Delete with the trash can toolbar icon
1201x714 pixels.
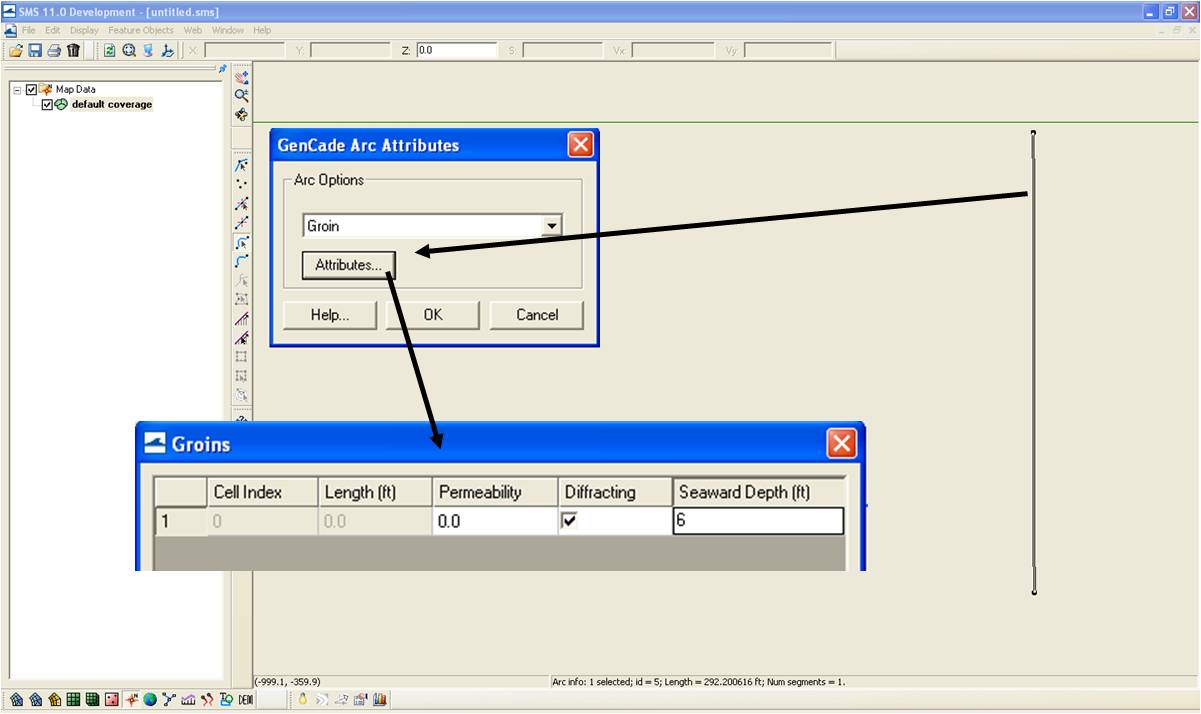tap(73, 50)
